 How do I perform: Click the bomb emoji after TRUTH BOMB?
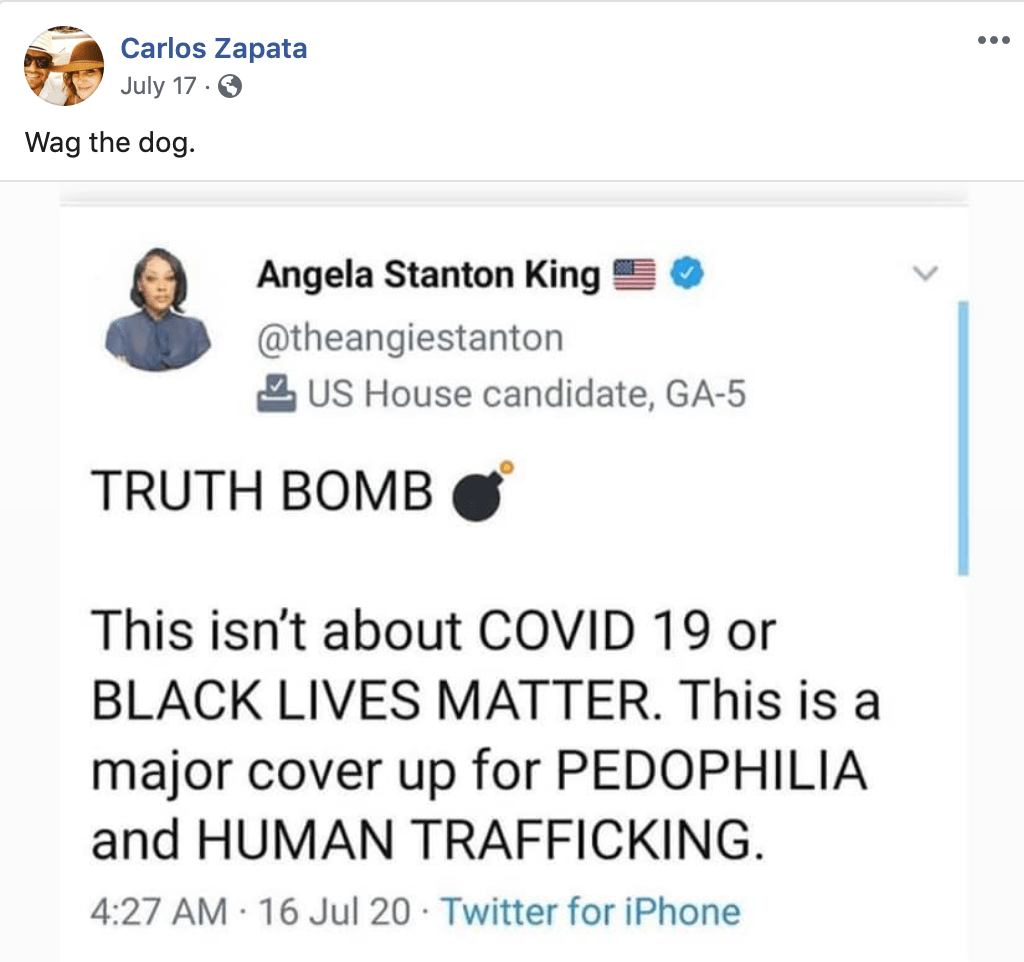tap(483, 490)
